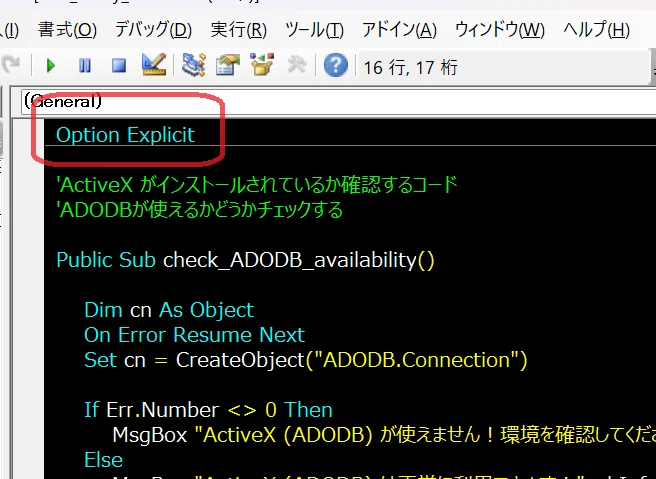Screen dimensions: 656x479
Task: Click the MsgBox ActiveX (ADODB) が使えません line
Action: click(384, 435)
